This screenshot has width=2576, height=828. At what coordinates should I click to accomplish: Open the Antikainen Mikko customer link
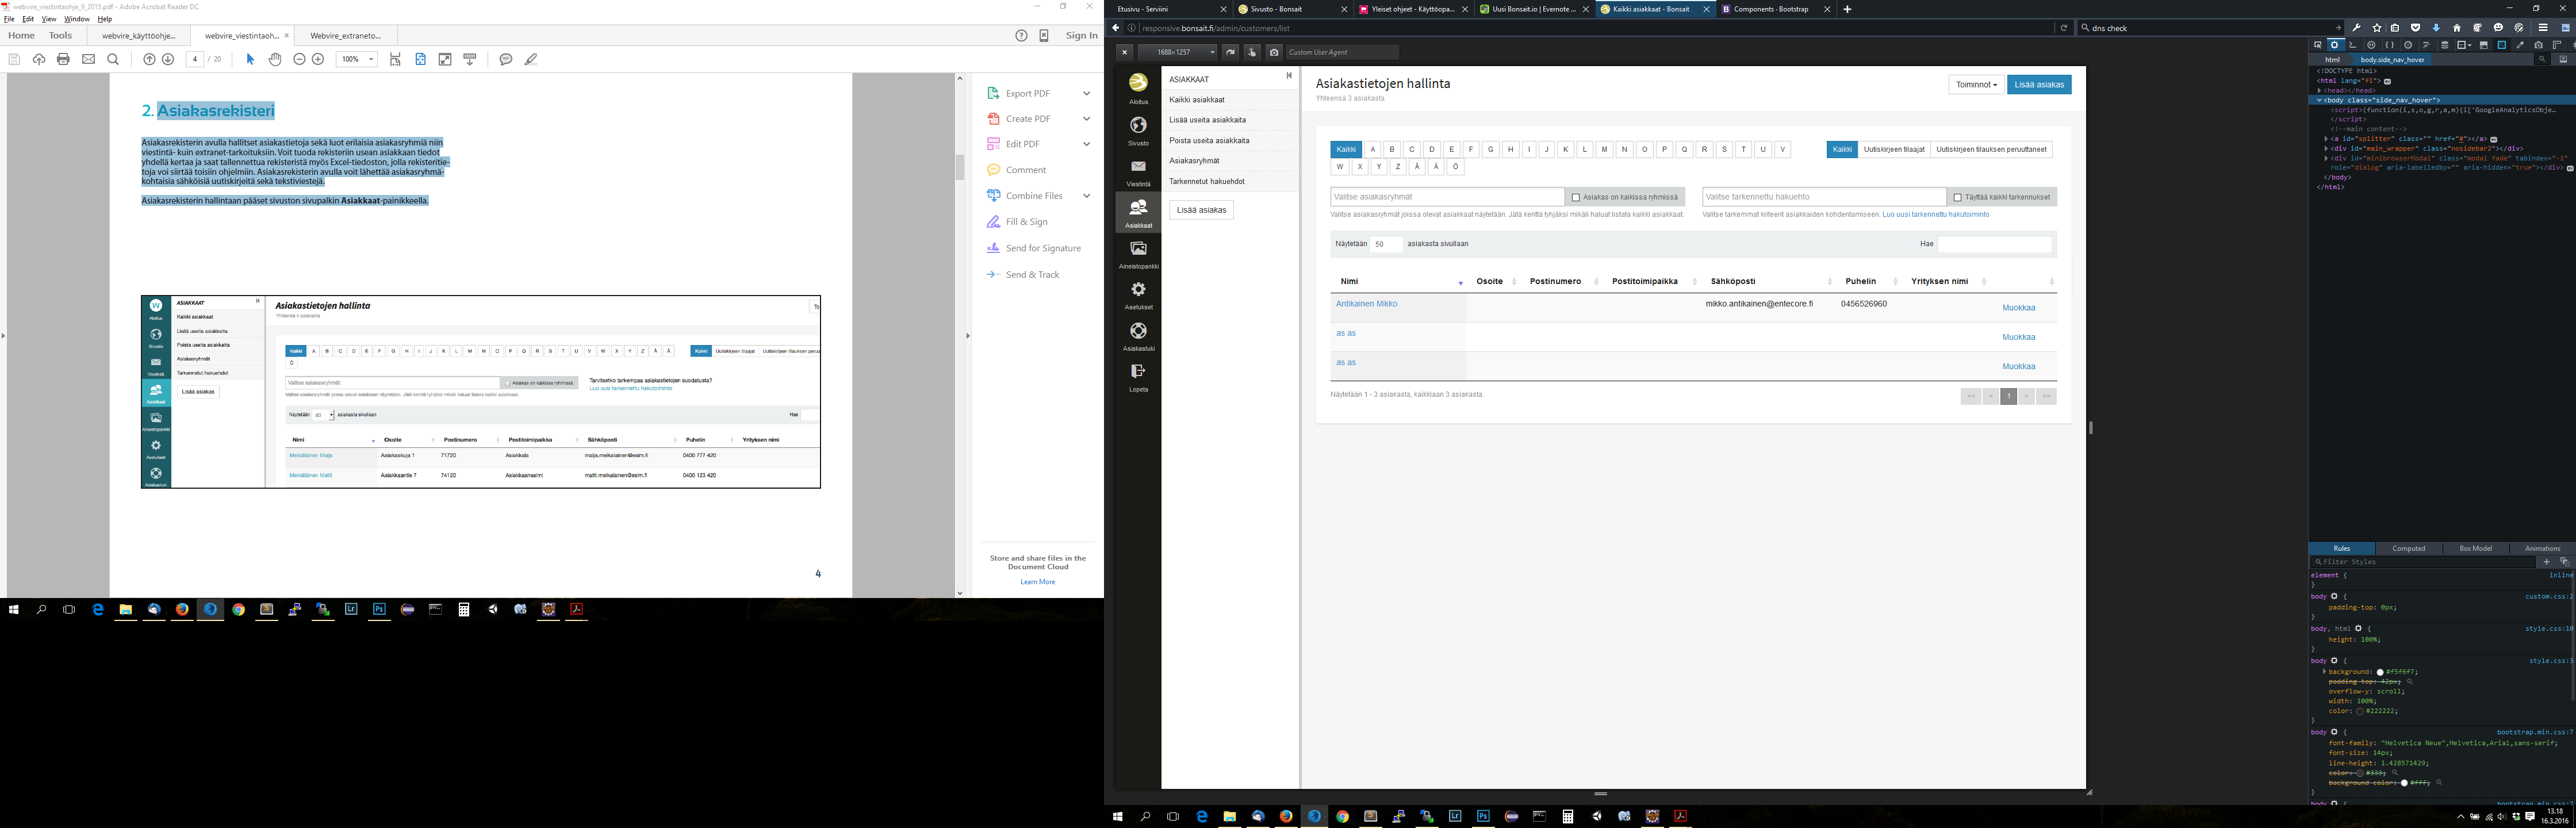(1366, 304)
